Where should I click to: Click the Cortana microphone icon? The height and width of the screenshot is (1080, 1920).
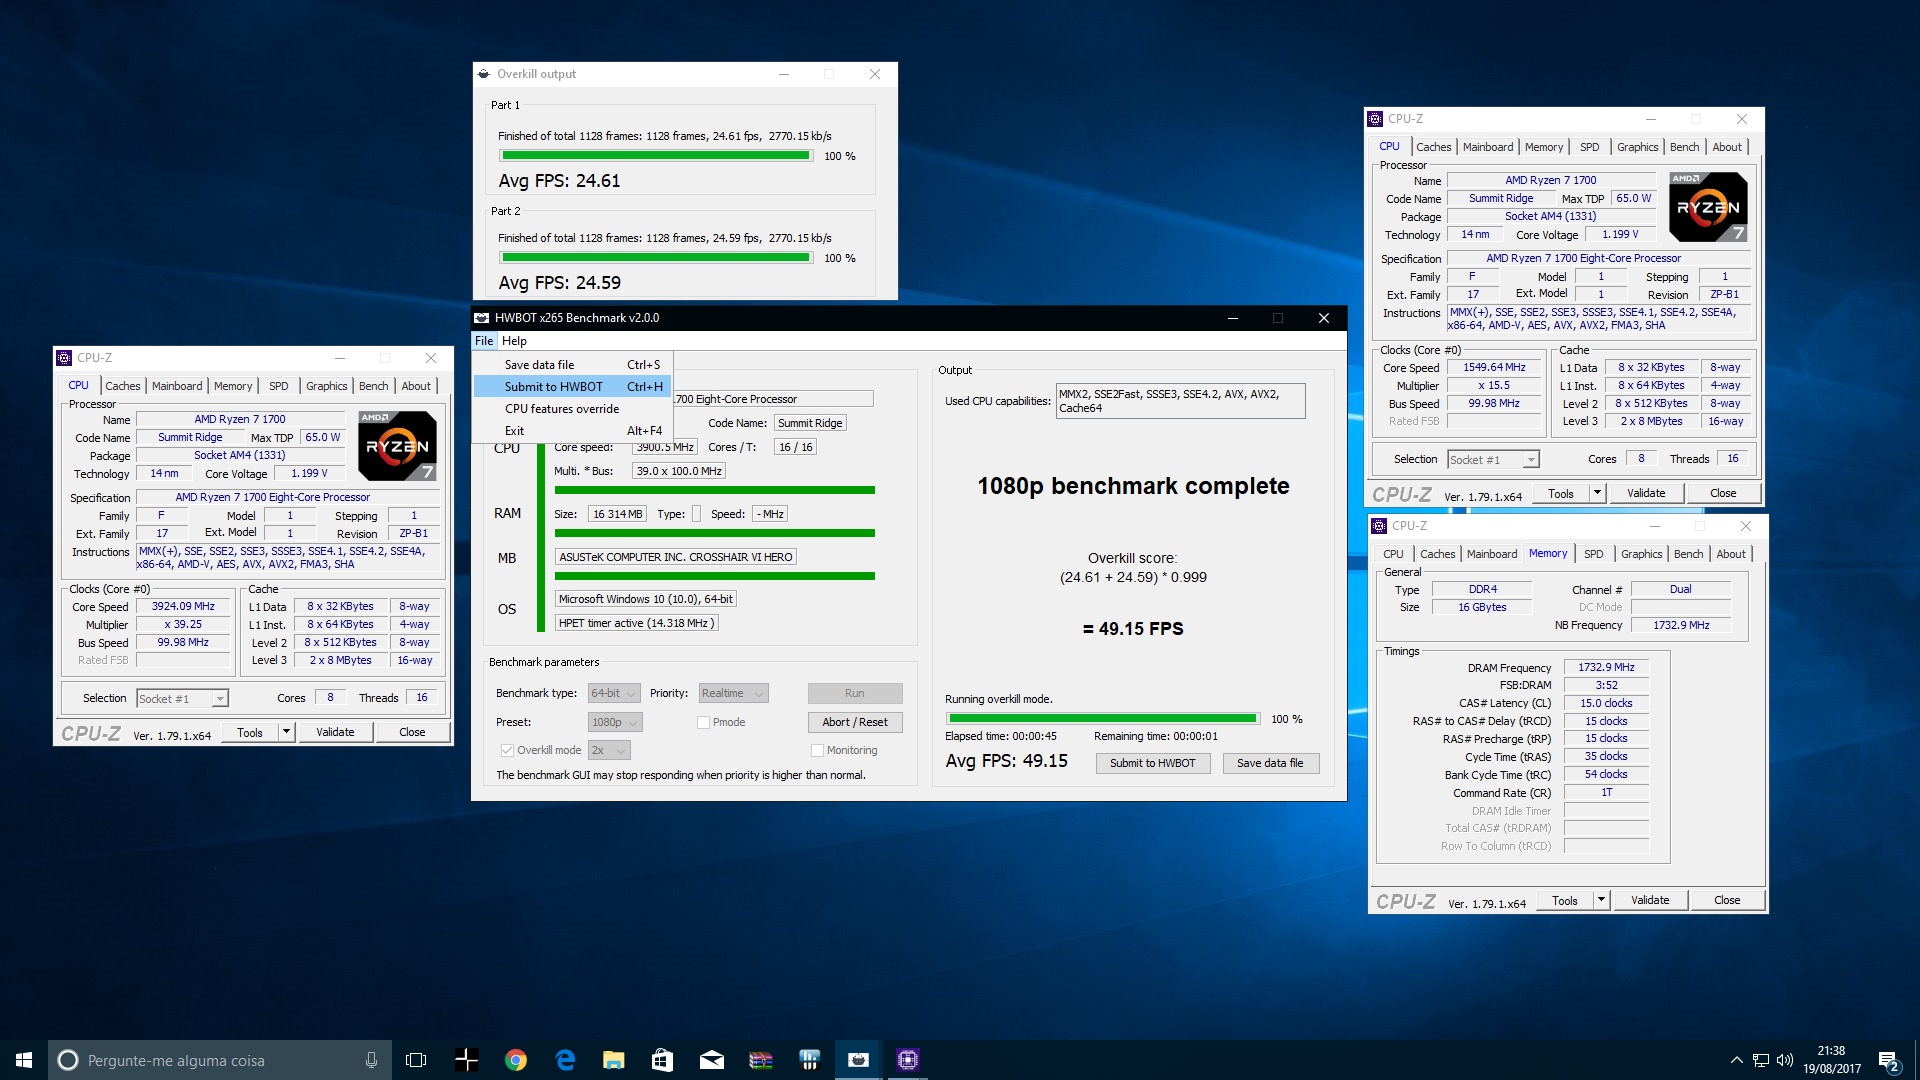click(371, 1060)
